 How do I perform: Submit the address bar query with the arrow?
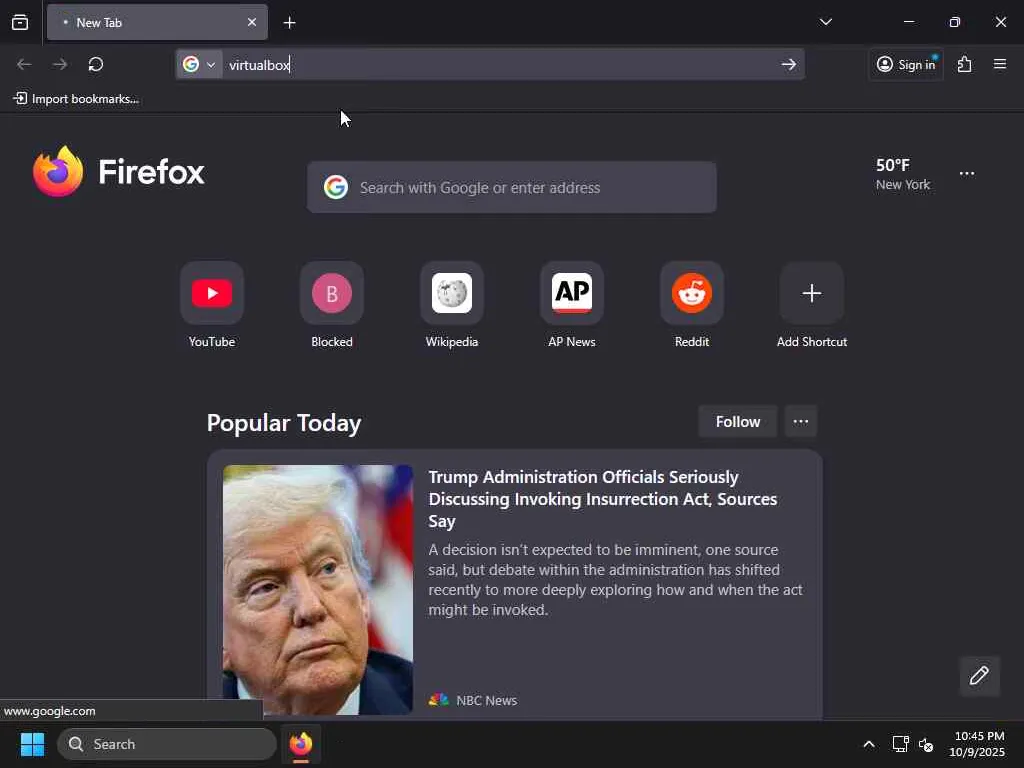click(x=788, y=65)
